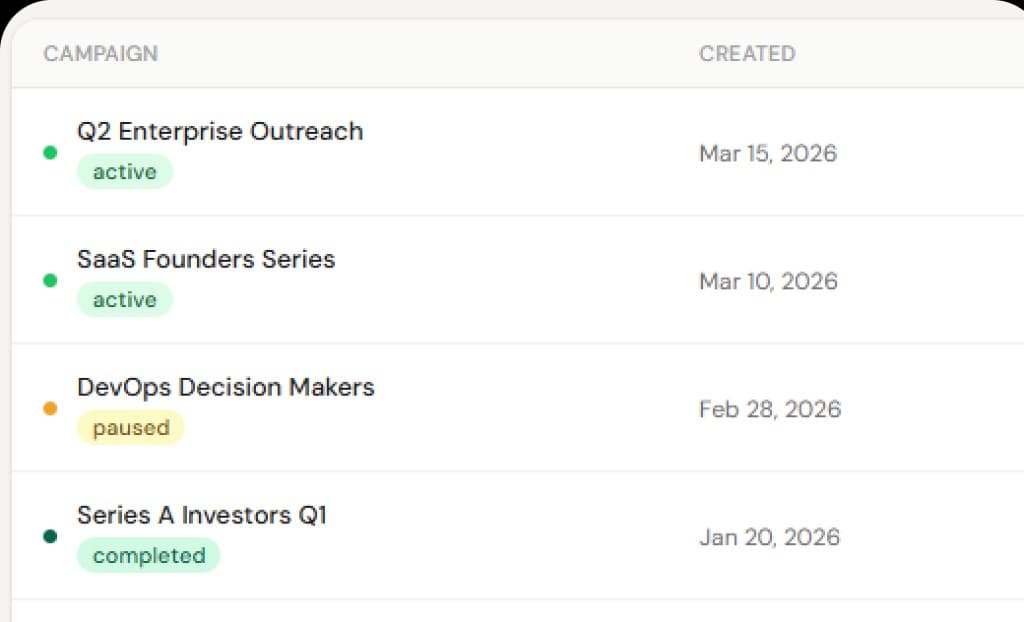Select Jan 20, 2026 created date
The height and width of the screenshot is (622, 1024).
(x=769, y=538)
